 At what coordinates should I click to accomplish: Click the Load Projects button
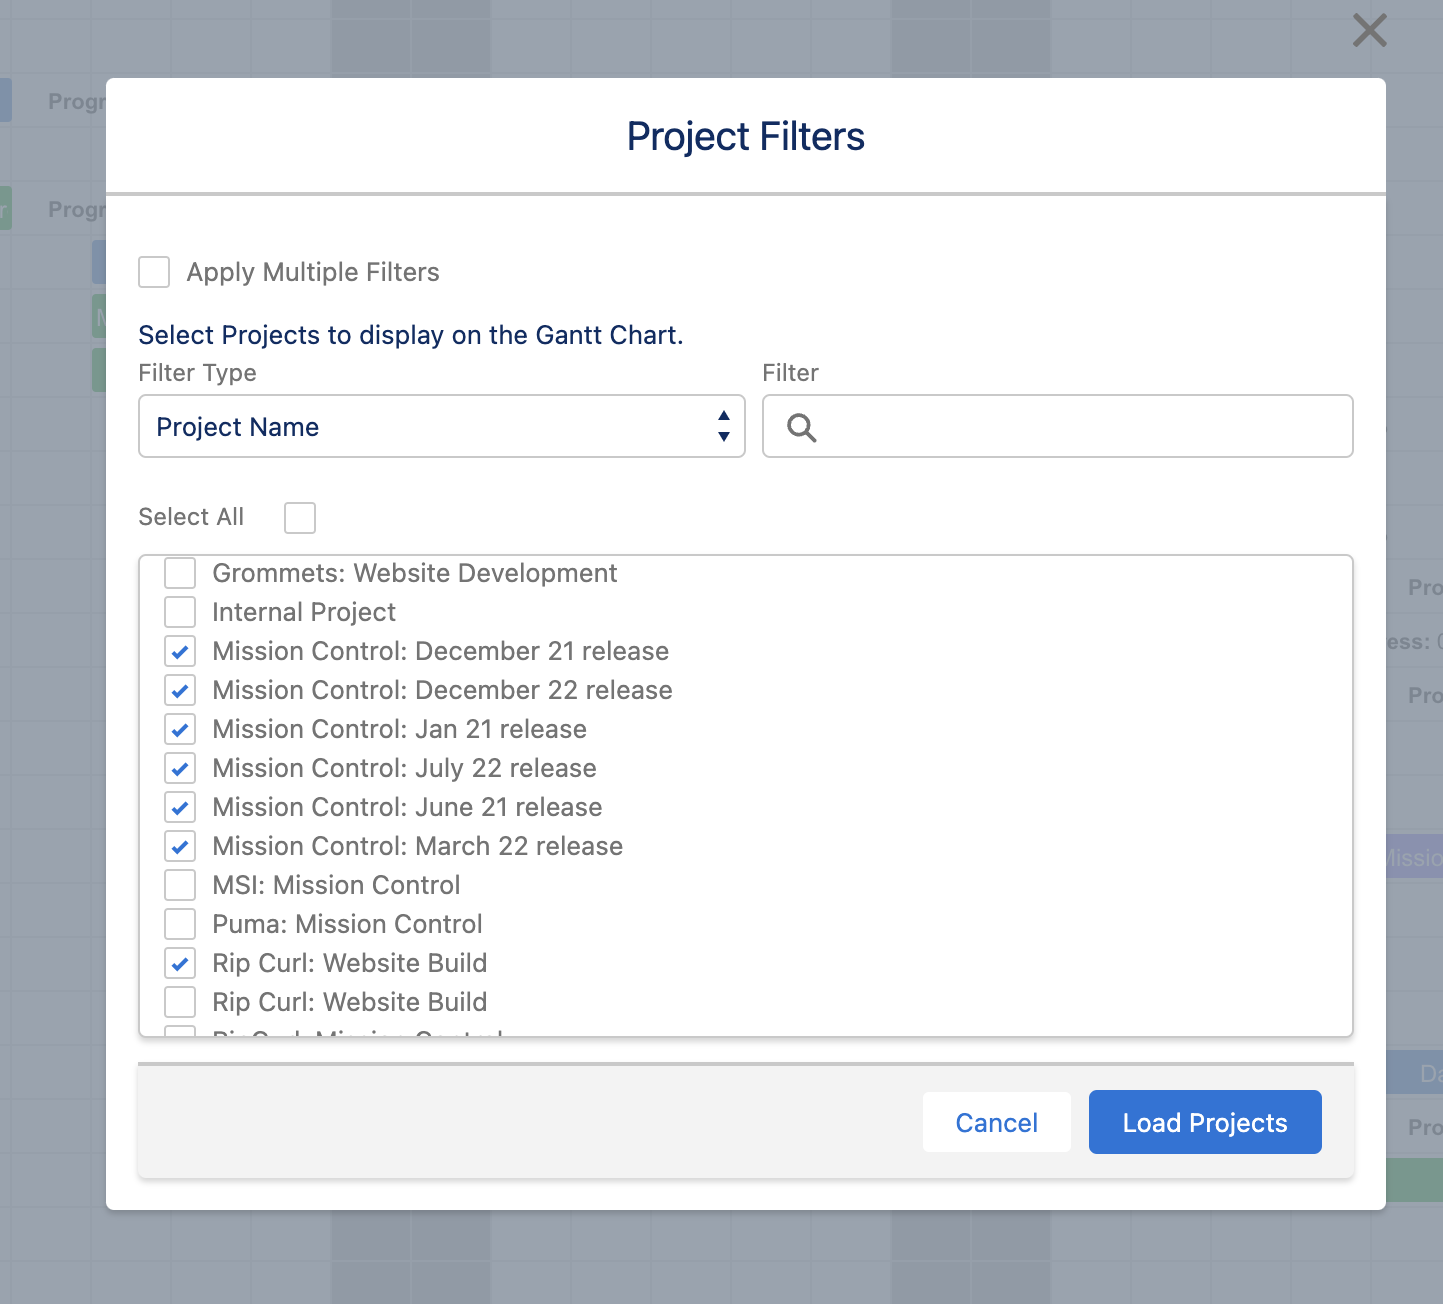point(1204,1122)
